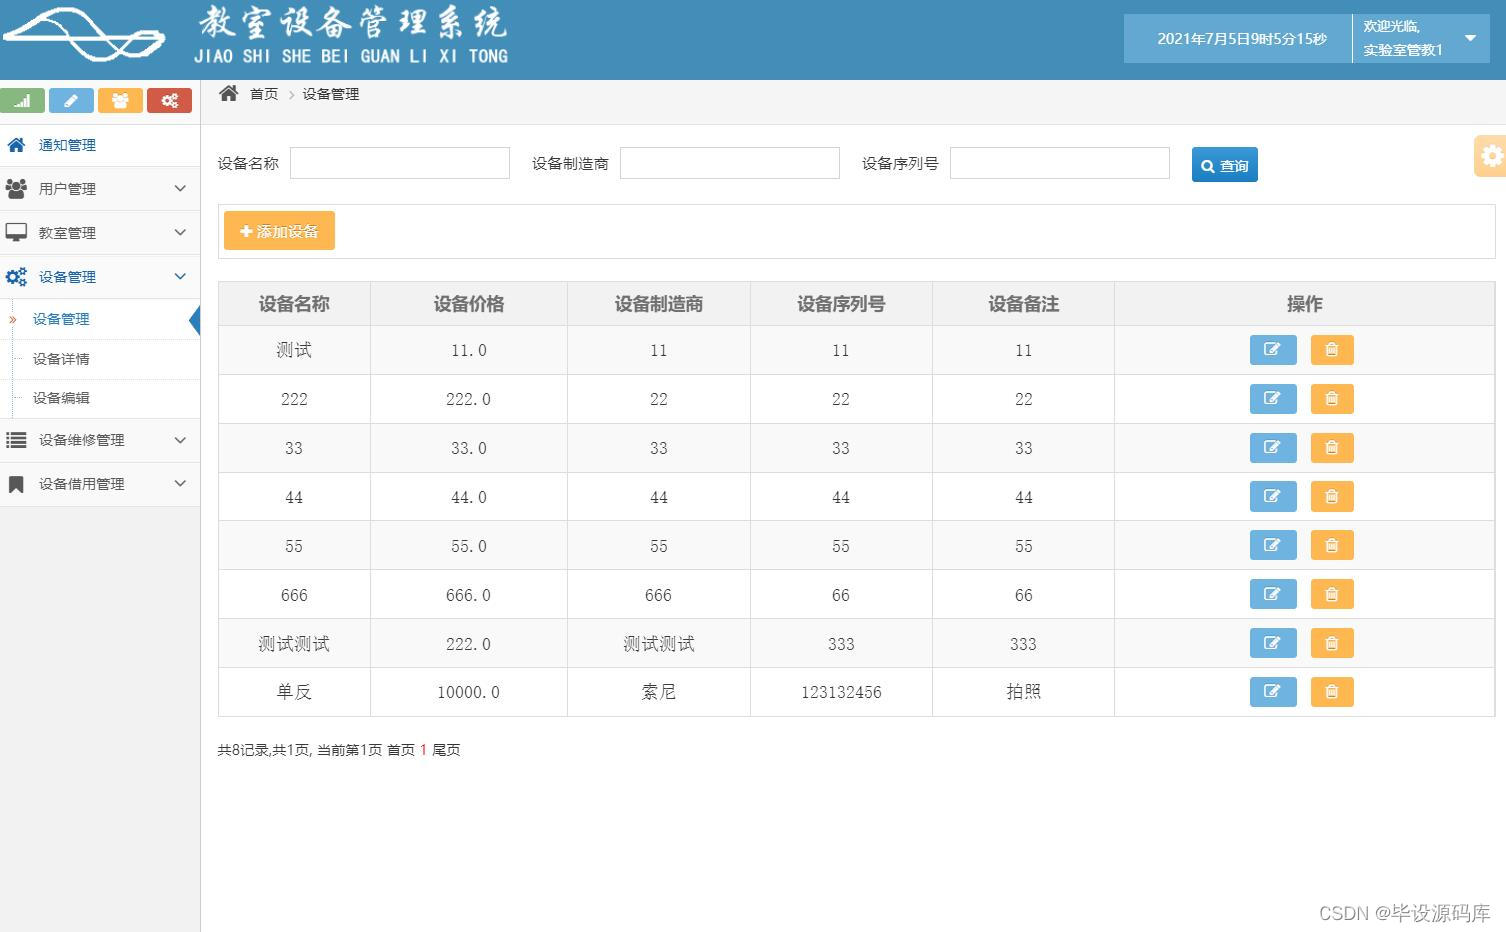Select 教室管理 sidebar menu
This screenshot has height=932, width=1506.
click(100, 233)
